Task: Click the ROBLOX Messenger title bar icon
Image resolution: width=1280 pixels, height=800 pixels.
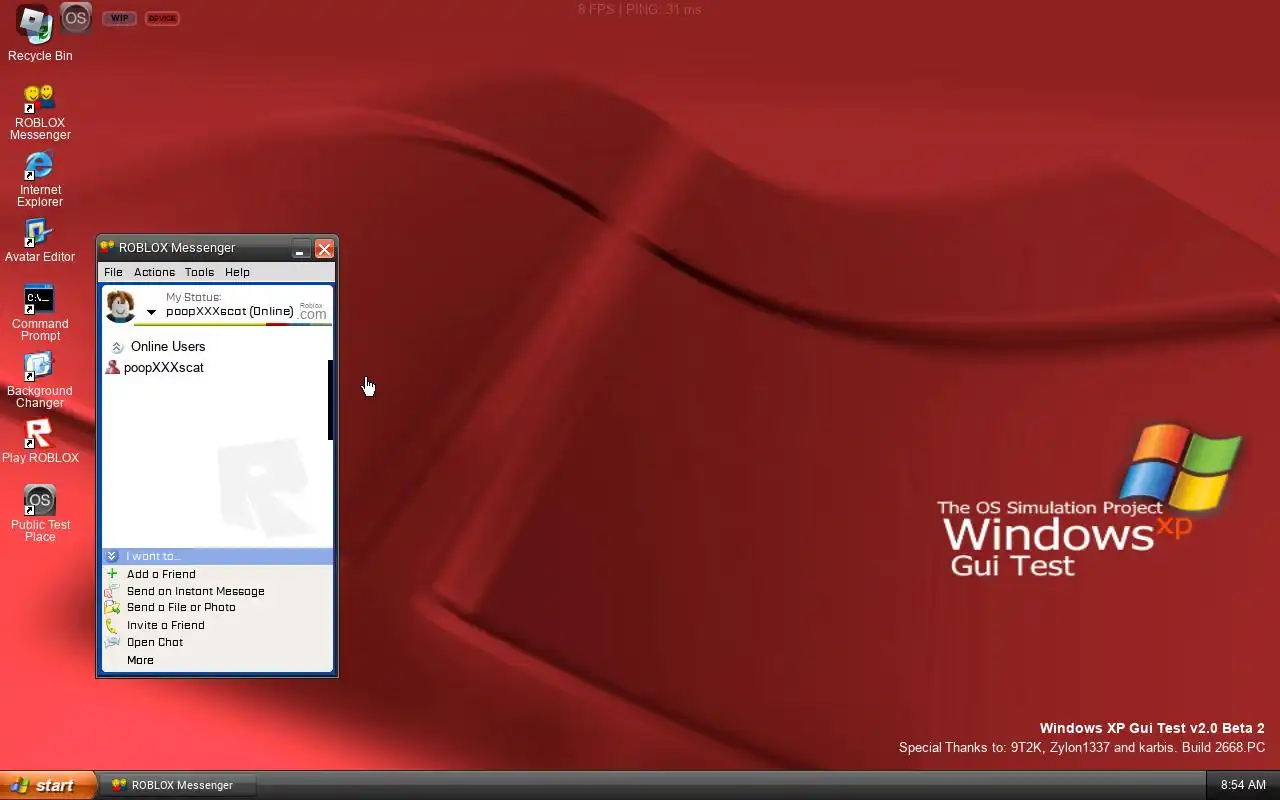Action: pyautogui.click(x=107, y=247)
